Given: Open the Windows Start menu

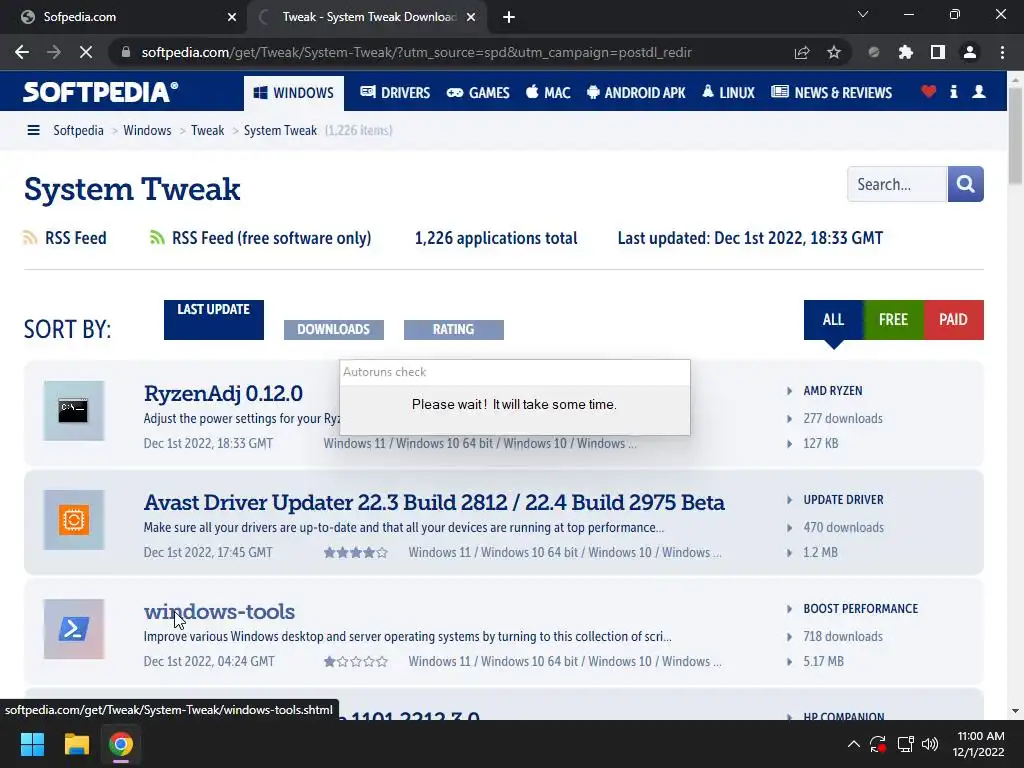Looking at the screenshot, I should (32, 744).
